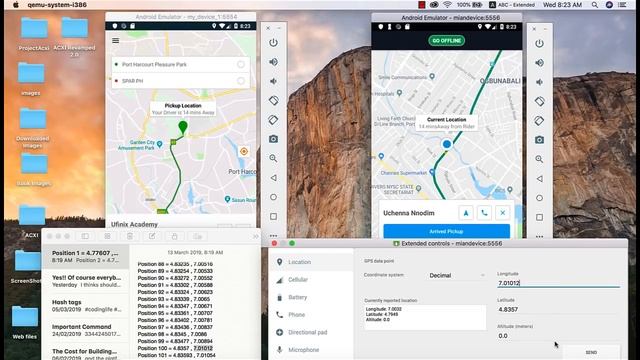The height and width of the screenshot is (360, 640).
Task: Rotate right on left emulator toolbar
Action: [273, 120]
